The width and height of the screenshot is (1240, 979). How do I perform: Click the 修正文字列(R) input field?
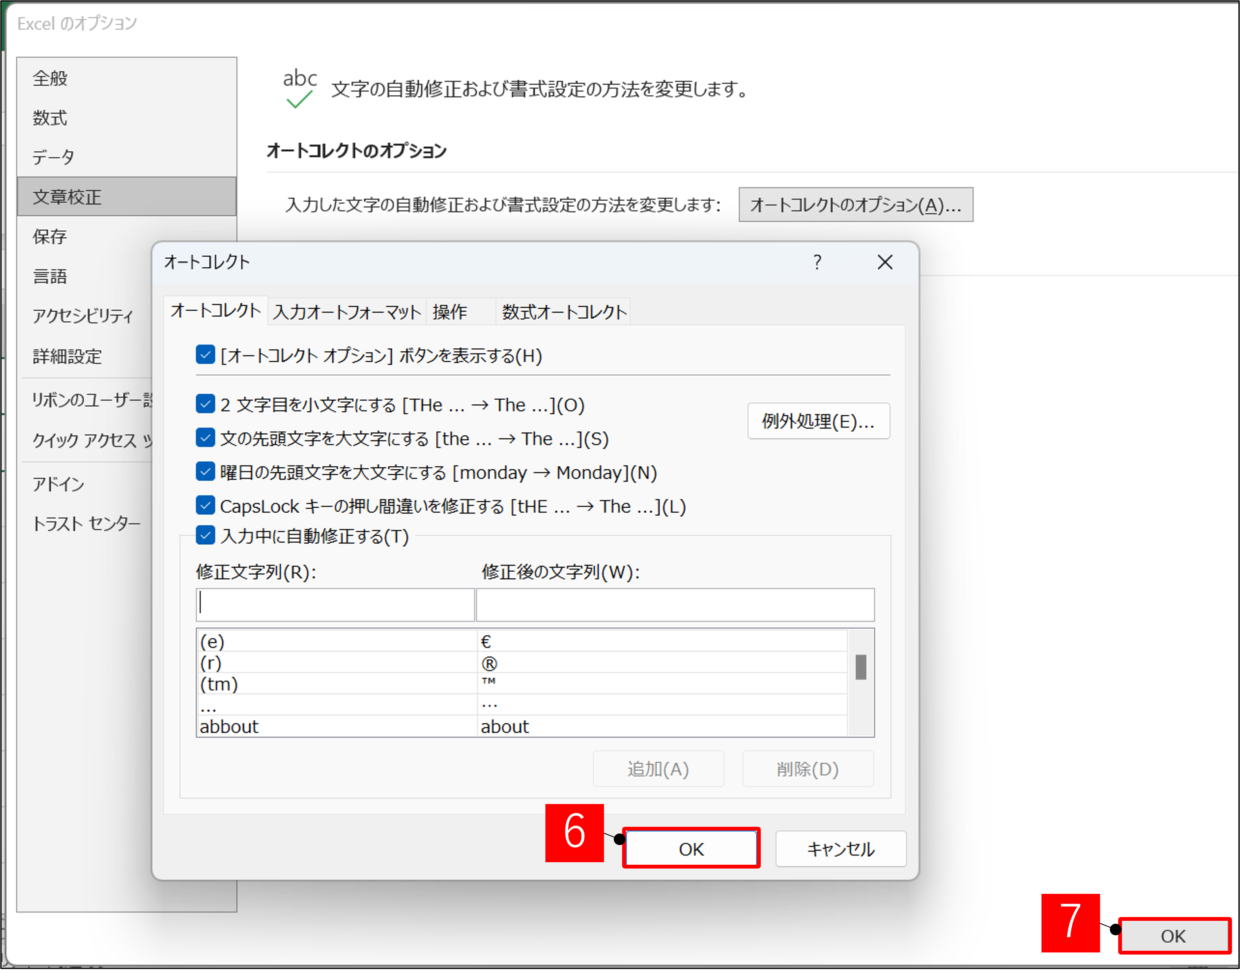335,604
